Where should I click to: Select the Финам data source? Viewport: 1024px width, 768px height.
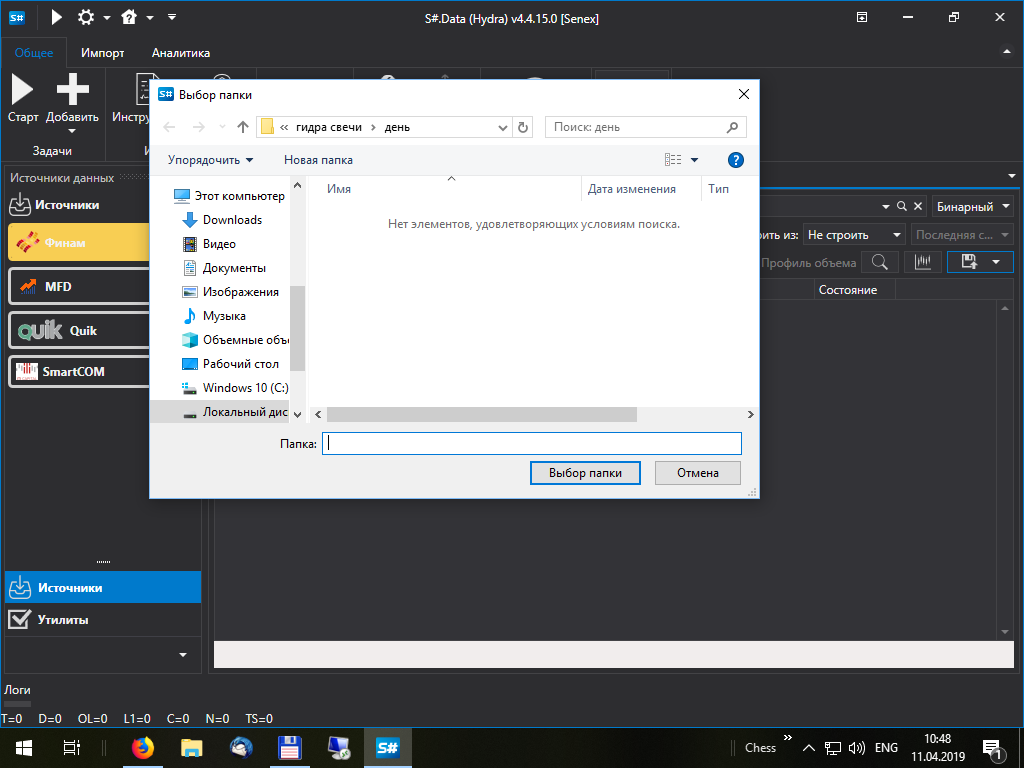click(x=79, y=242)
